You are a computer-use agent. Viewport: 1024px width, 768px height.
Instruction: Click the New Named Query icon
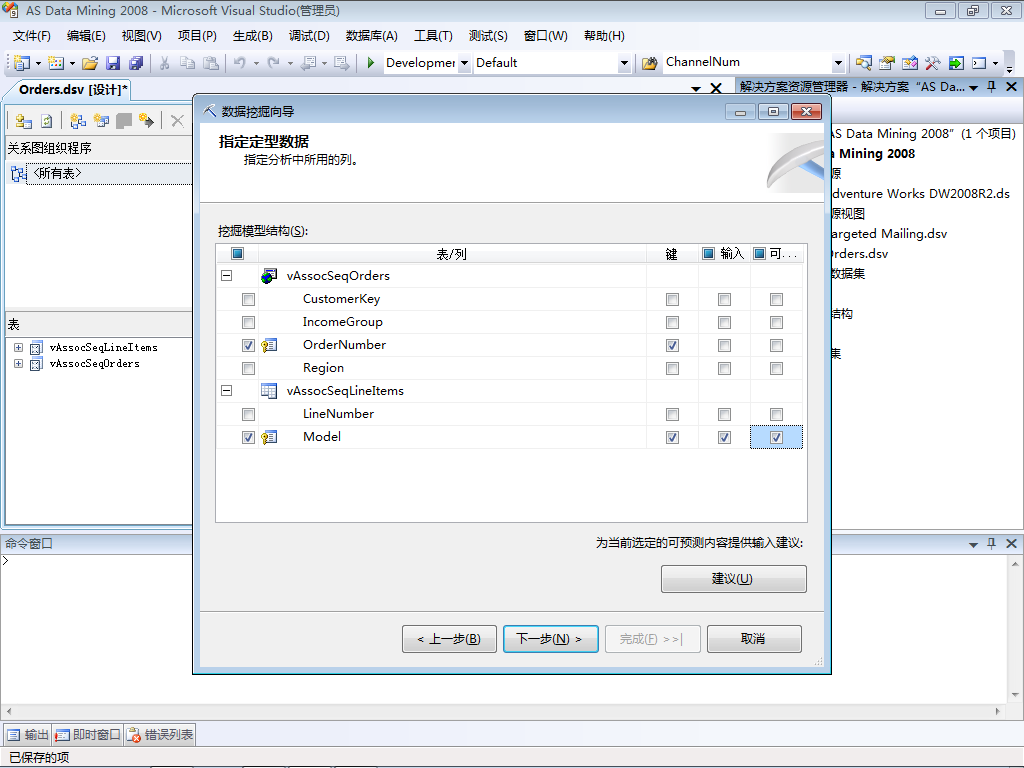tap(101, 121)
